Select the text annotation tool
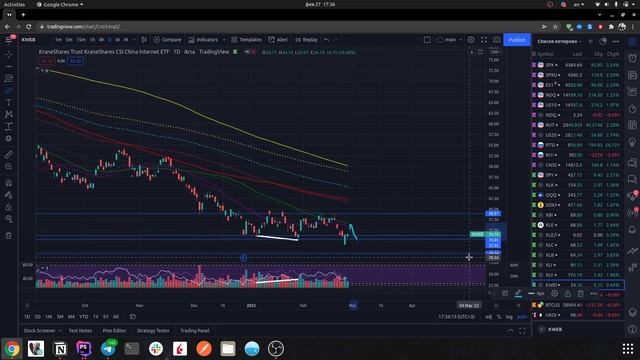 pyautogui.click(x=9, y=102)
